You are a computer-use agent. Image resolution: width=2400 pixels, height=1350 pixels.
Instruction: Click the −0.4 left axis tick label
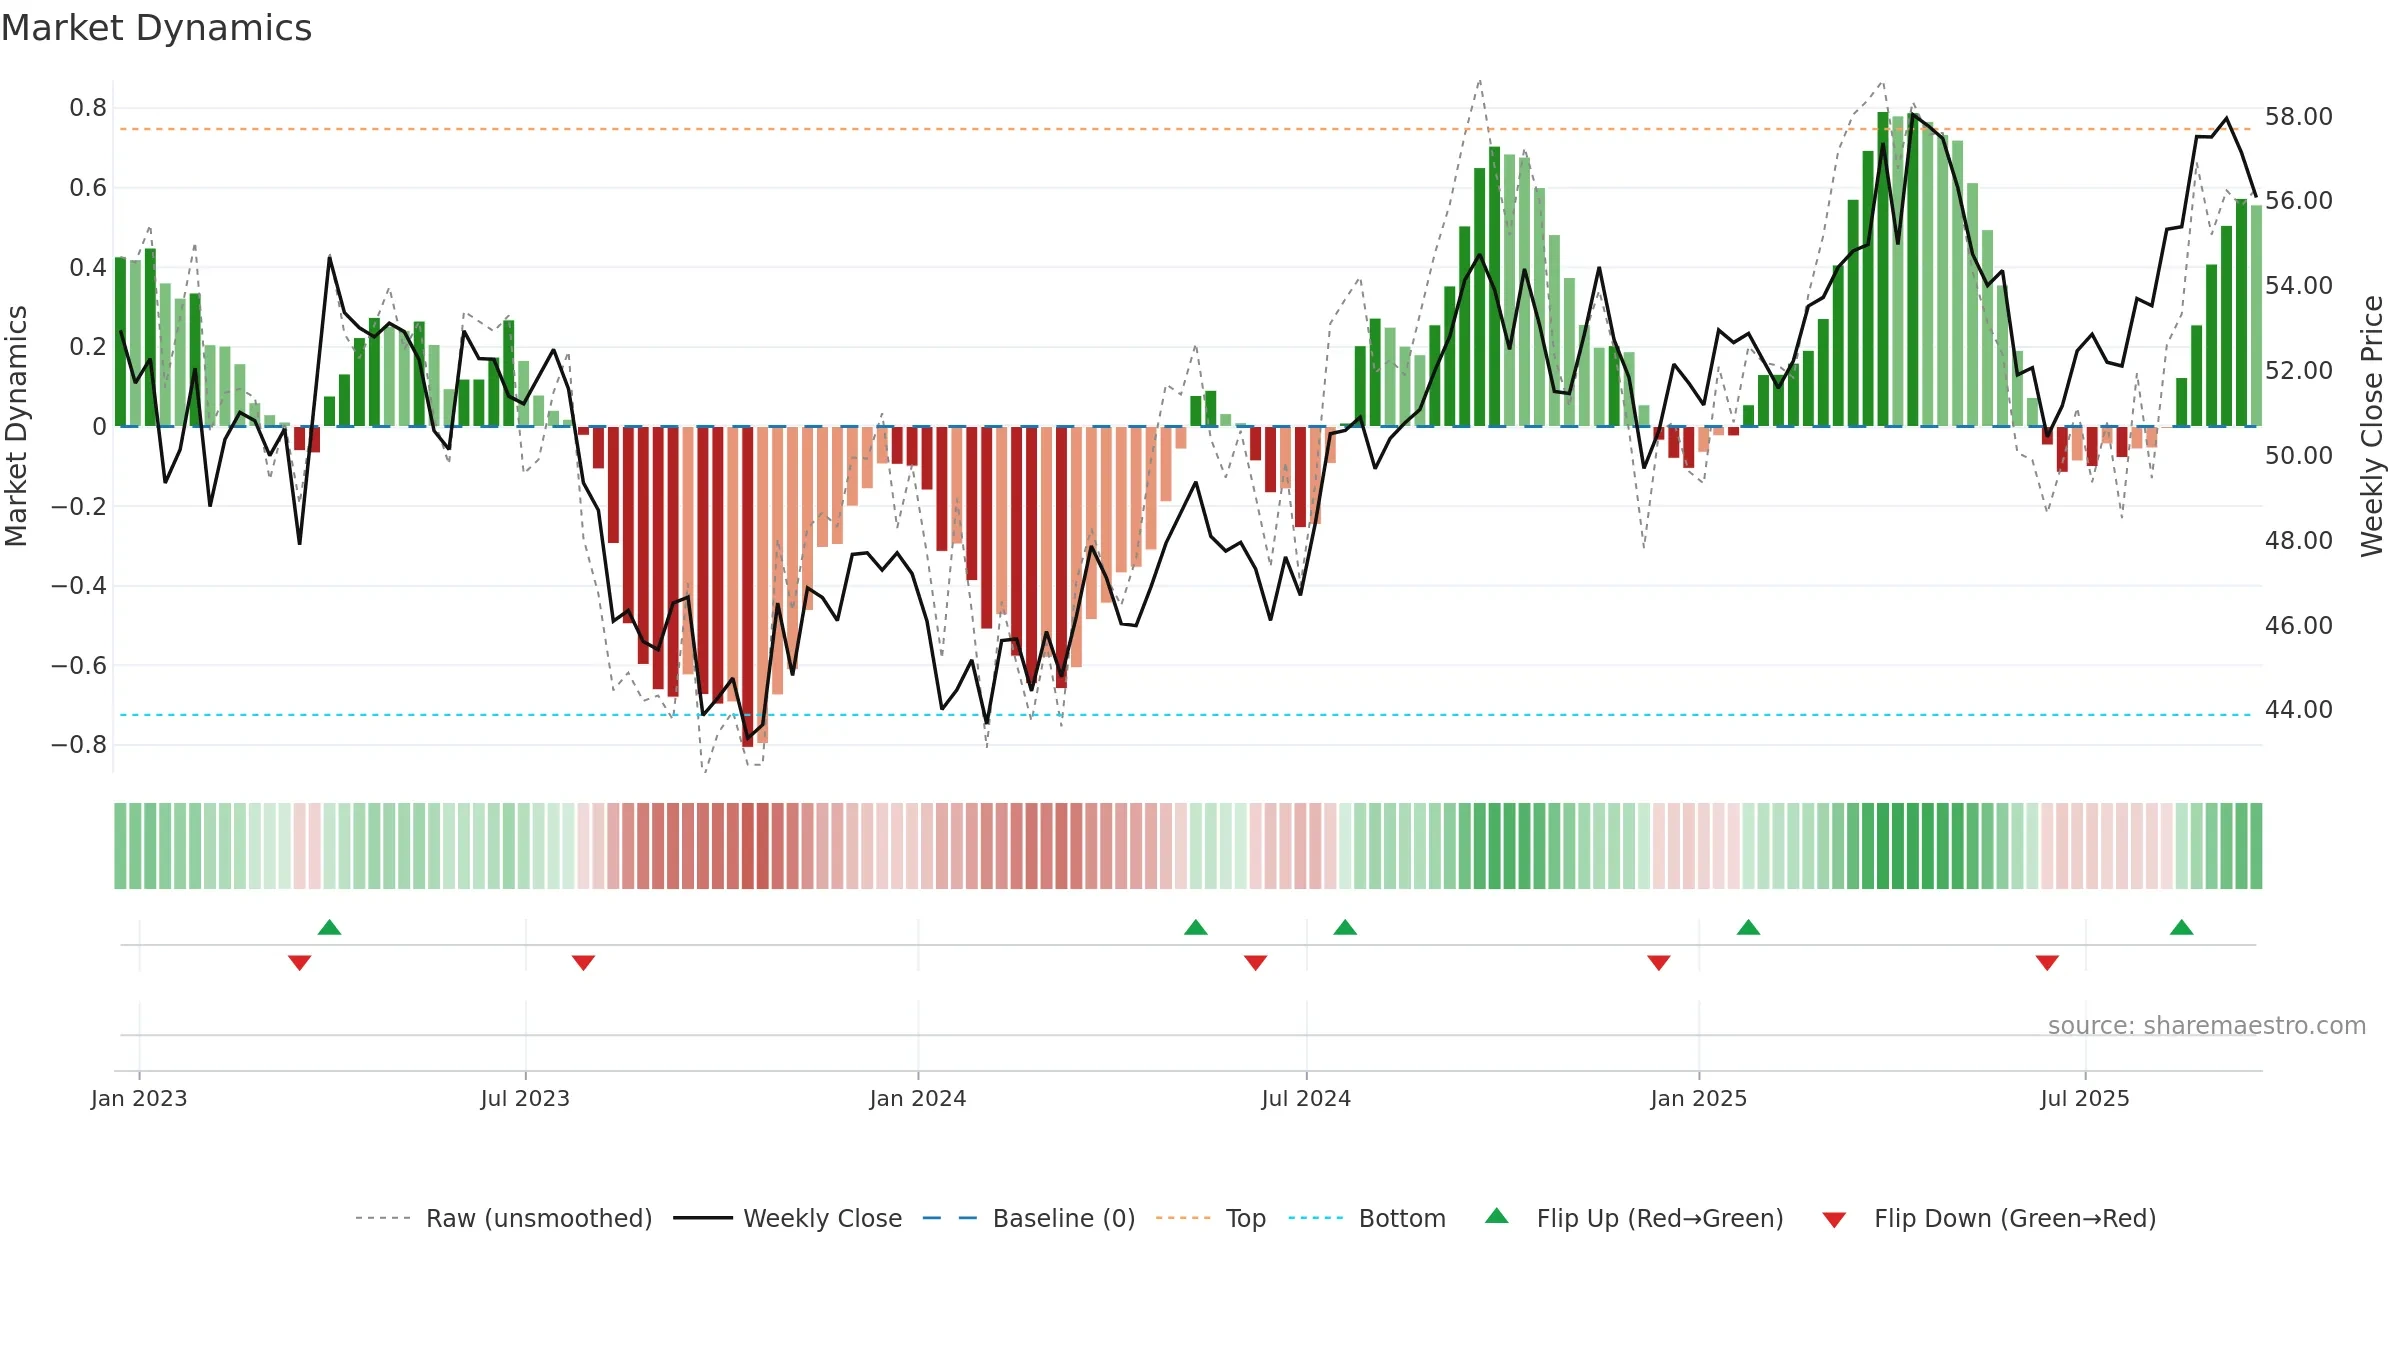coord(79,586)
